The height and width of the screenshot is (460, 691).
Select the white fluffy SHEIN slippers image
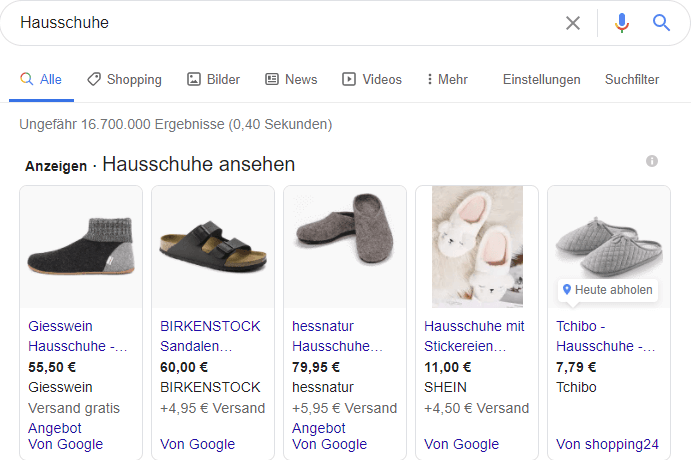click(477, 247)
